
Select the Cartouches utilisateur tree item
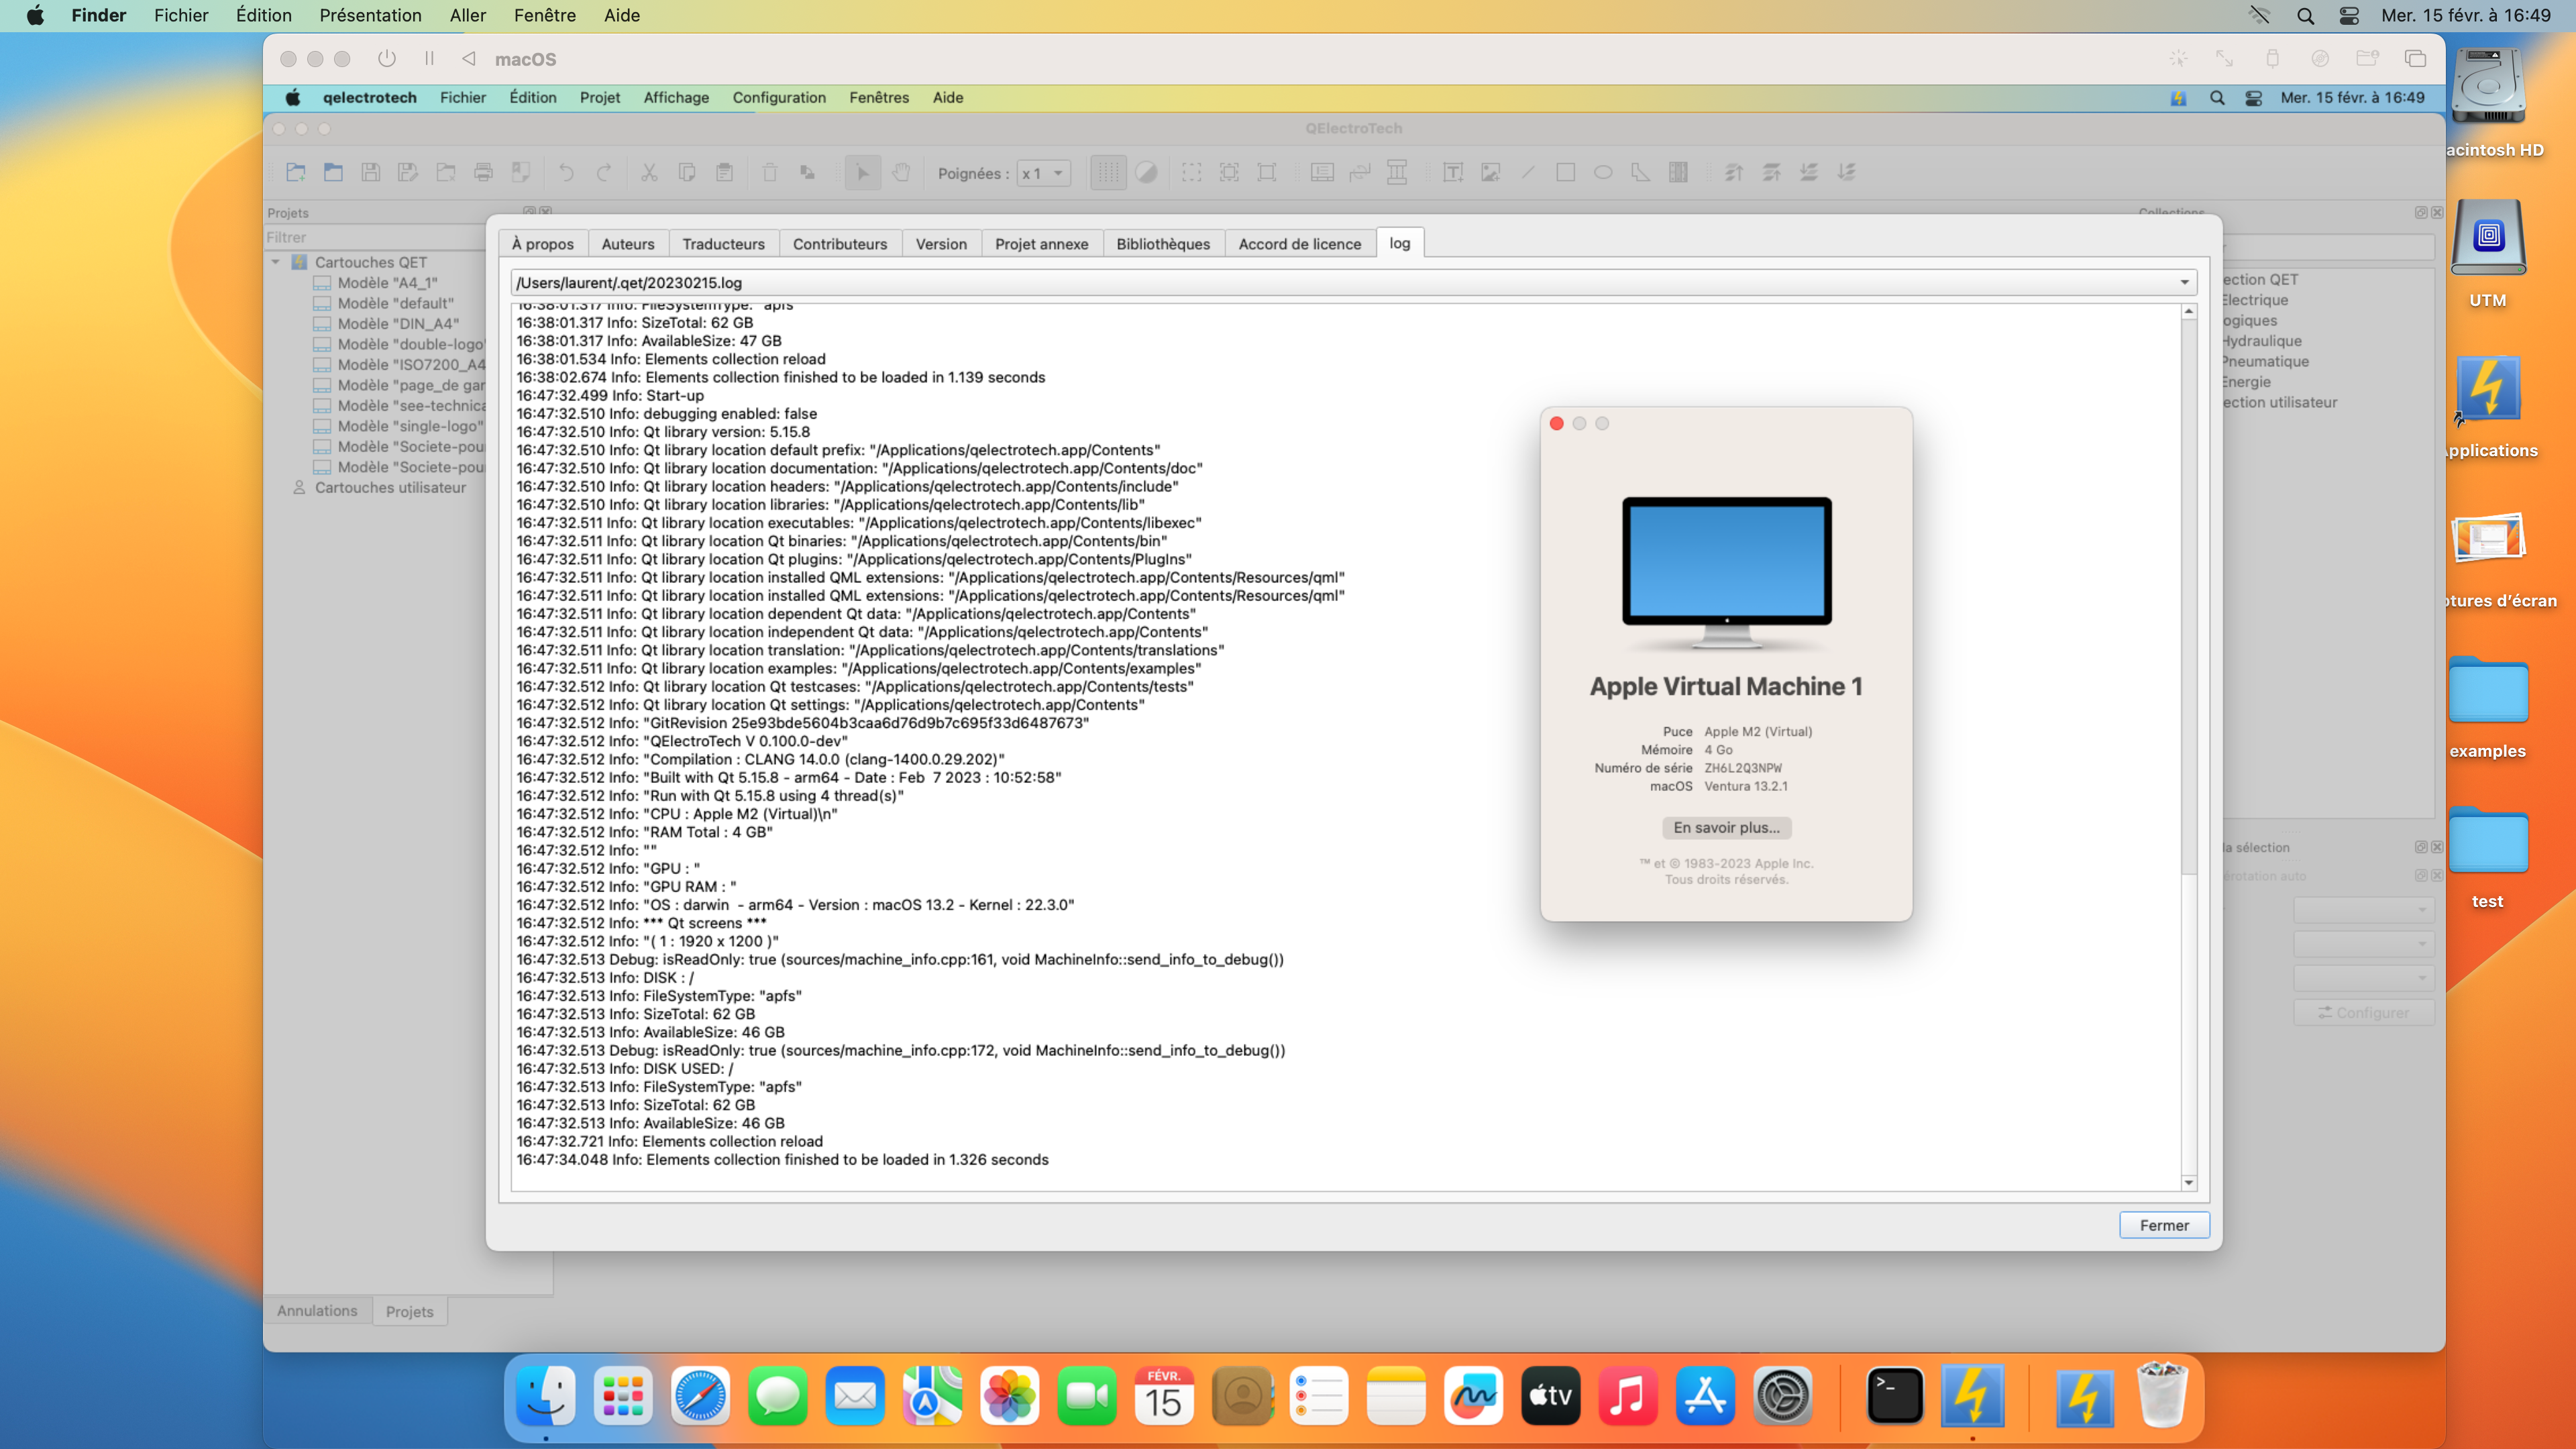tap(390, 488)
